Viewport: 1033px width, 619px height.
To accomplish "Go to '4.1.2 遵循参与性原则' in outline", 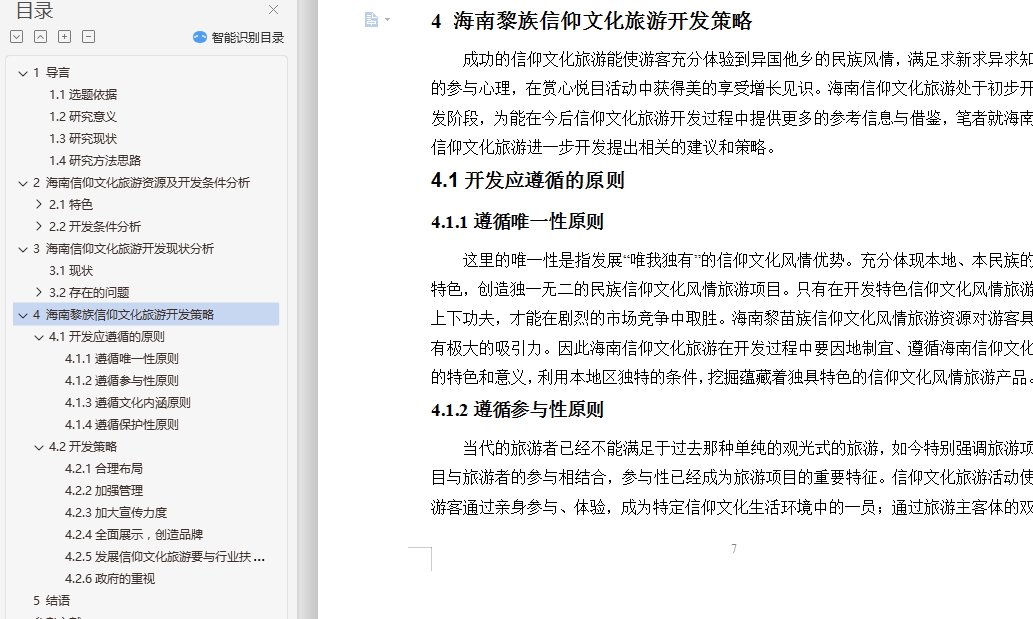I will point(122,381).
